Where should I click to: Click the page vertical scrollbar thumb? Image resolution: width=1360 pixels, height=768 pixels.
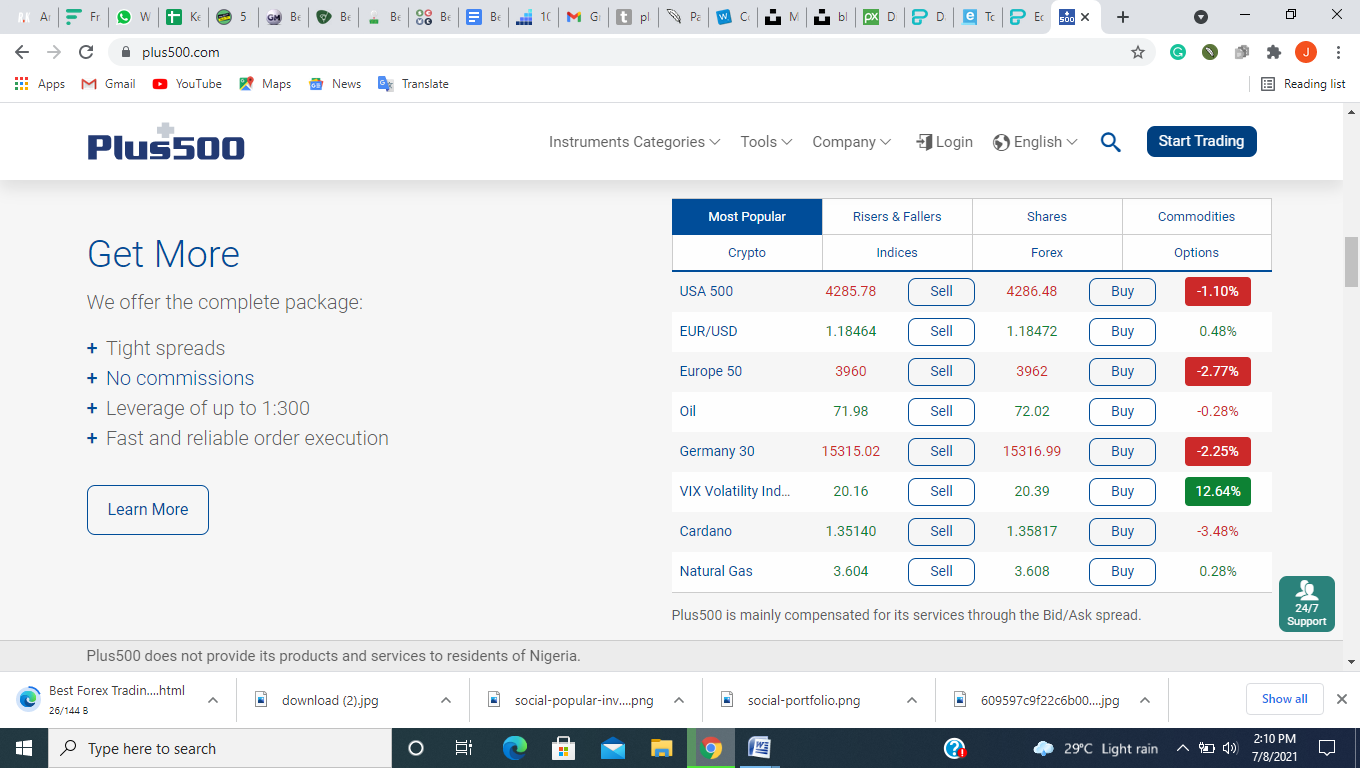(x=1352, y=262)
